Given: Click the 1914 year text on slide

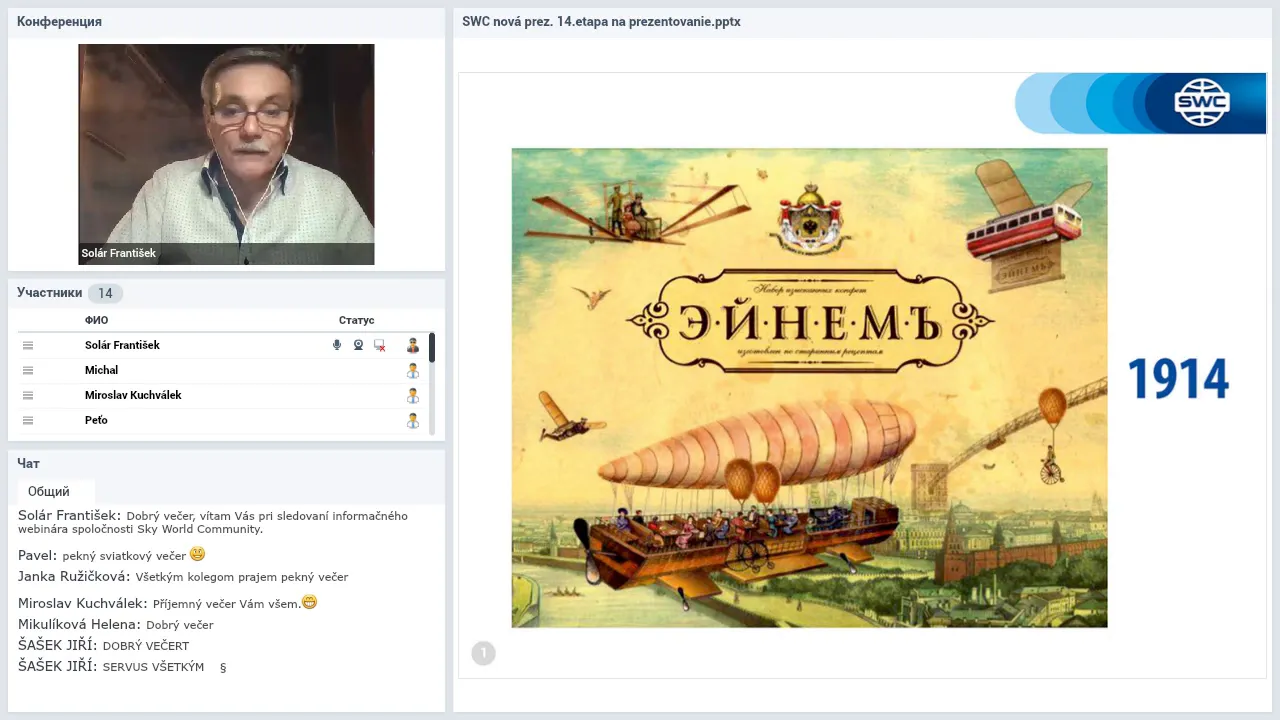Looking at the screenshot, I should (x=1178, y=379).
